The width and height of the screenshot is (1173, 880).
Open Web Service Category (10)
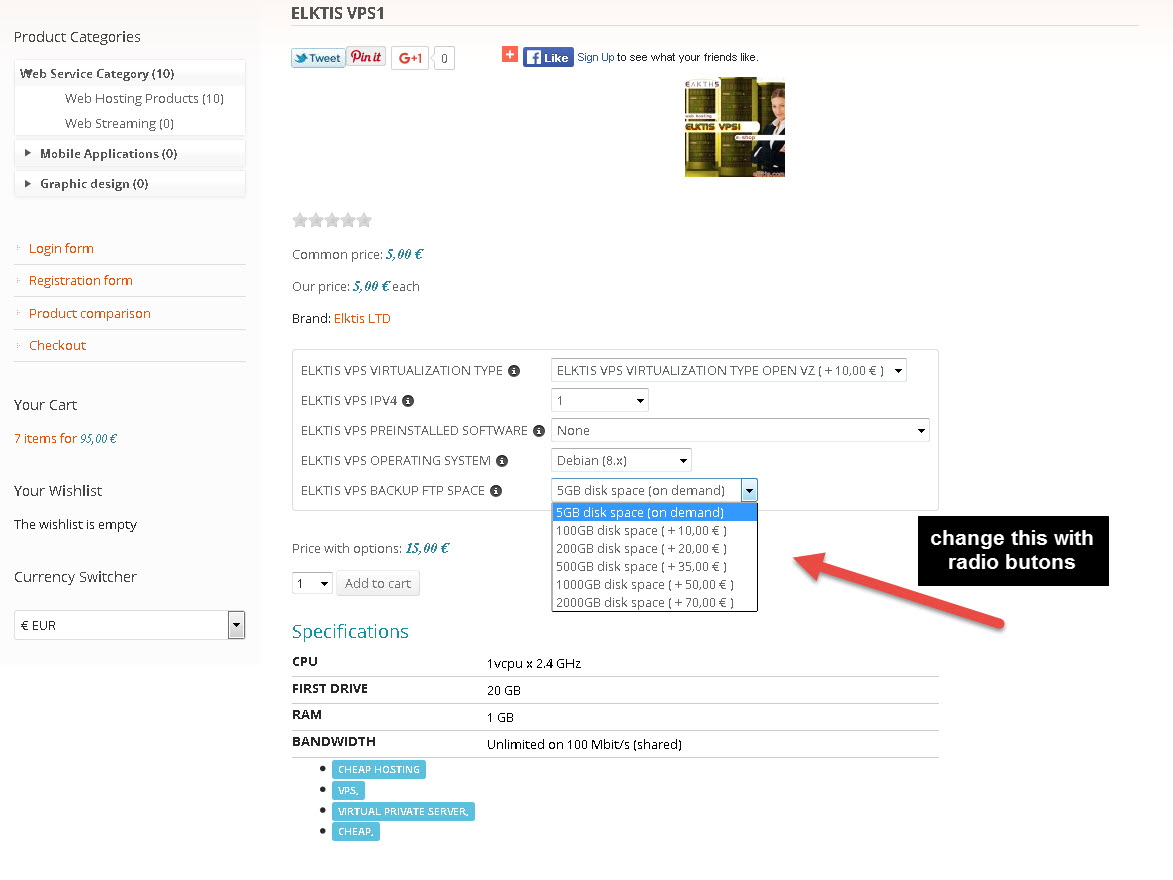[97, 74]
